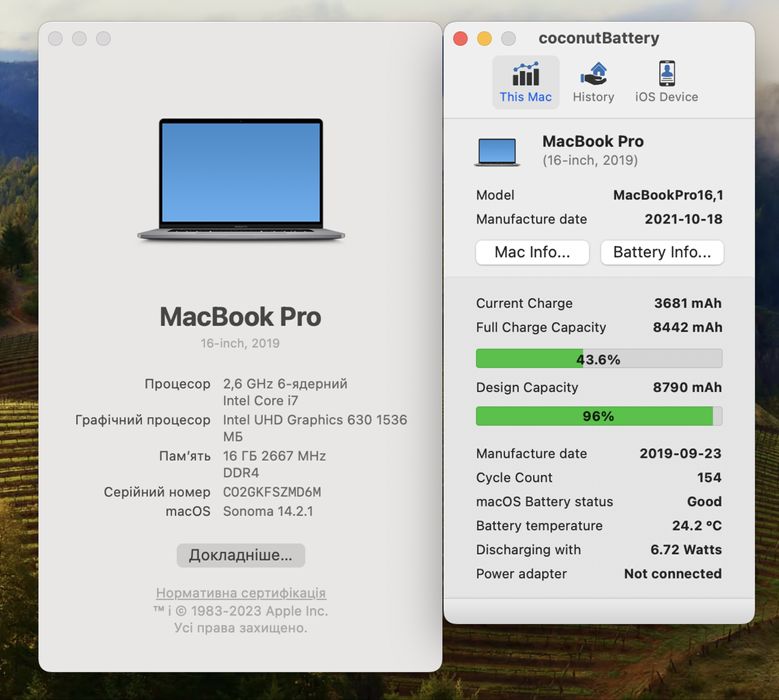The width and height of the screenshot is (779, 700).
Task: Click the MacBookPro16,1 model value
Action: pos(668,195)
